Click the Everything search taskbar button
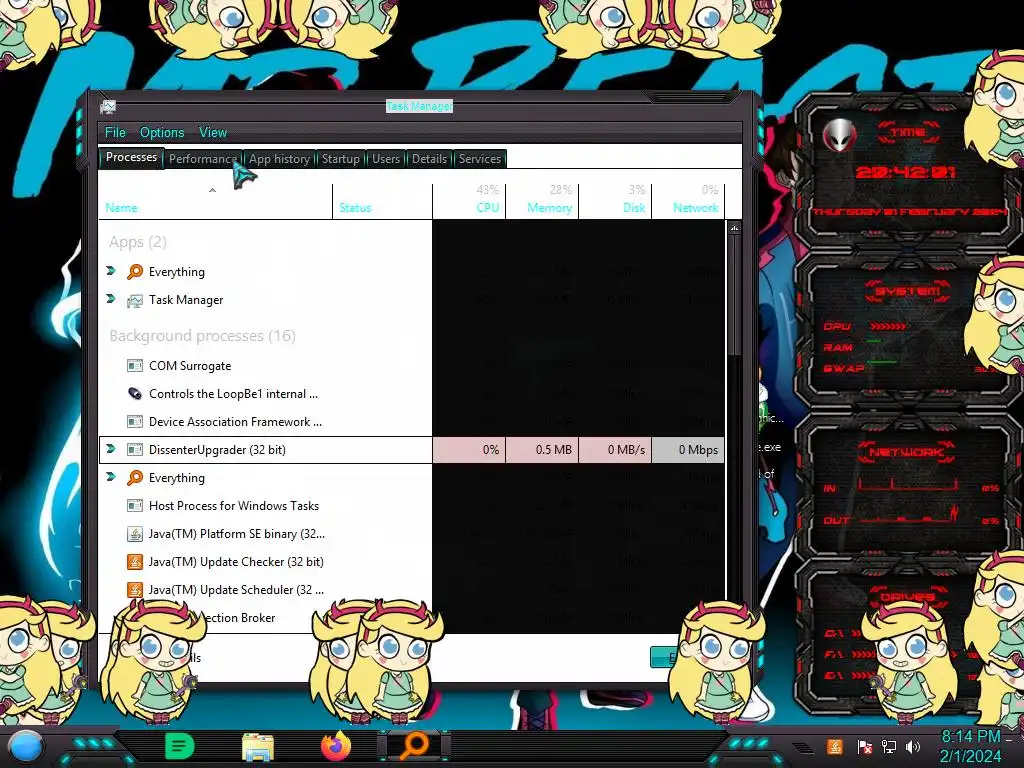Screen dimensions: 1024x768 pos(414,746)
